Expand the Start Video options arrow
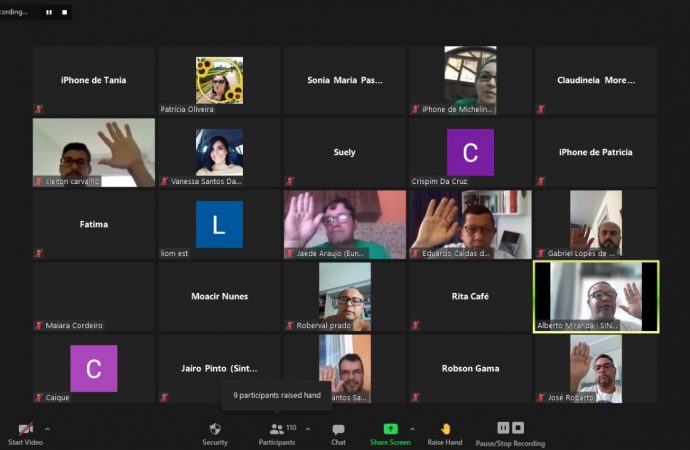The image size is (690, 450). [48, 428]
